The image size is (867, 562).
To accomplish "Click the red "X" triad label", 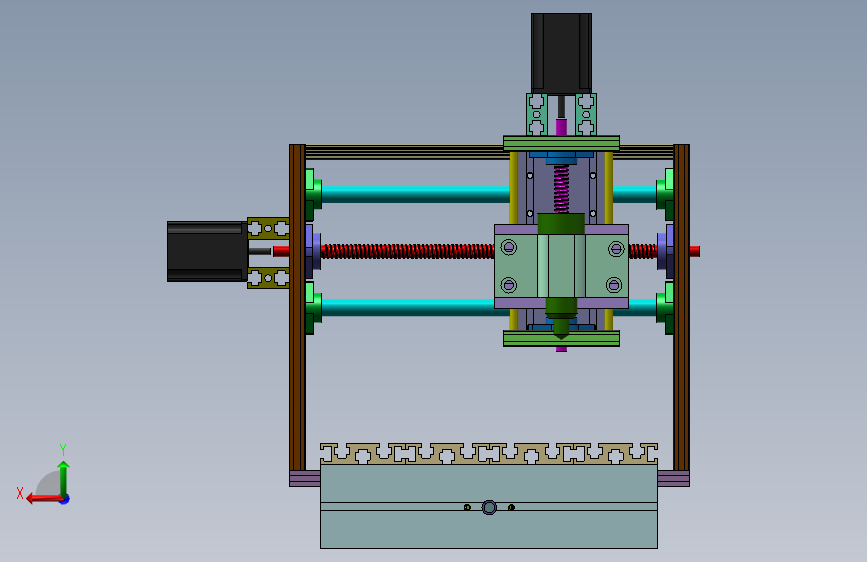I will click(20, 493).
